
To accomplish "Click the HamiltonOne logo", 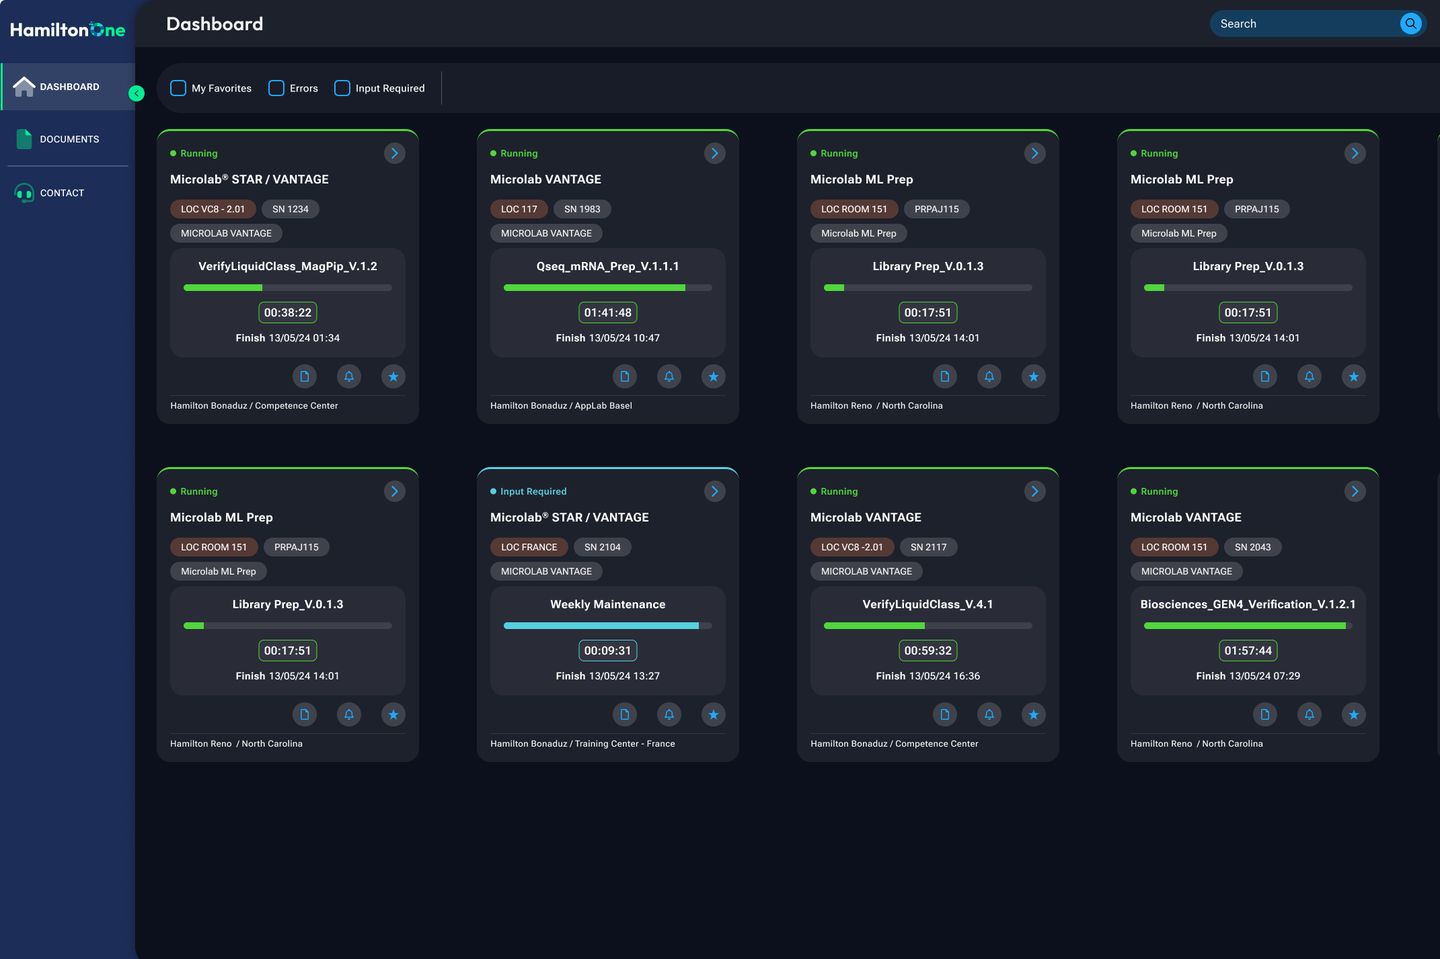I will [68, 30].
